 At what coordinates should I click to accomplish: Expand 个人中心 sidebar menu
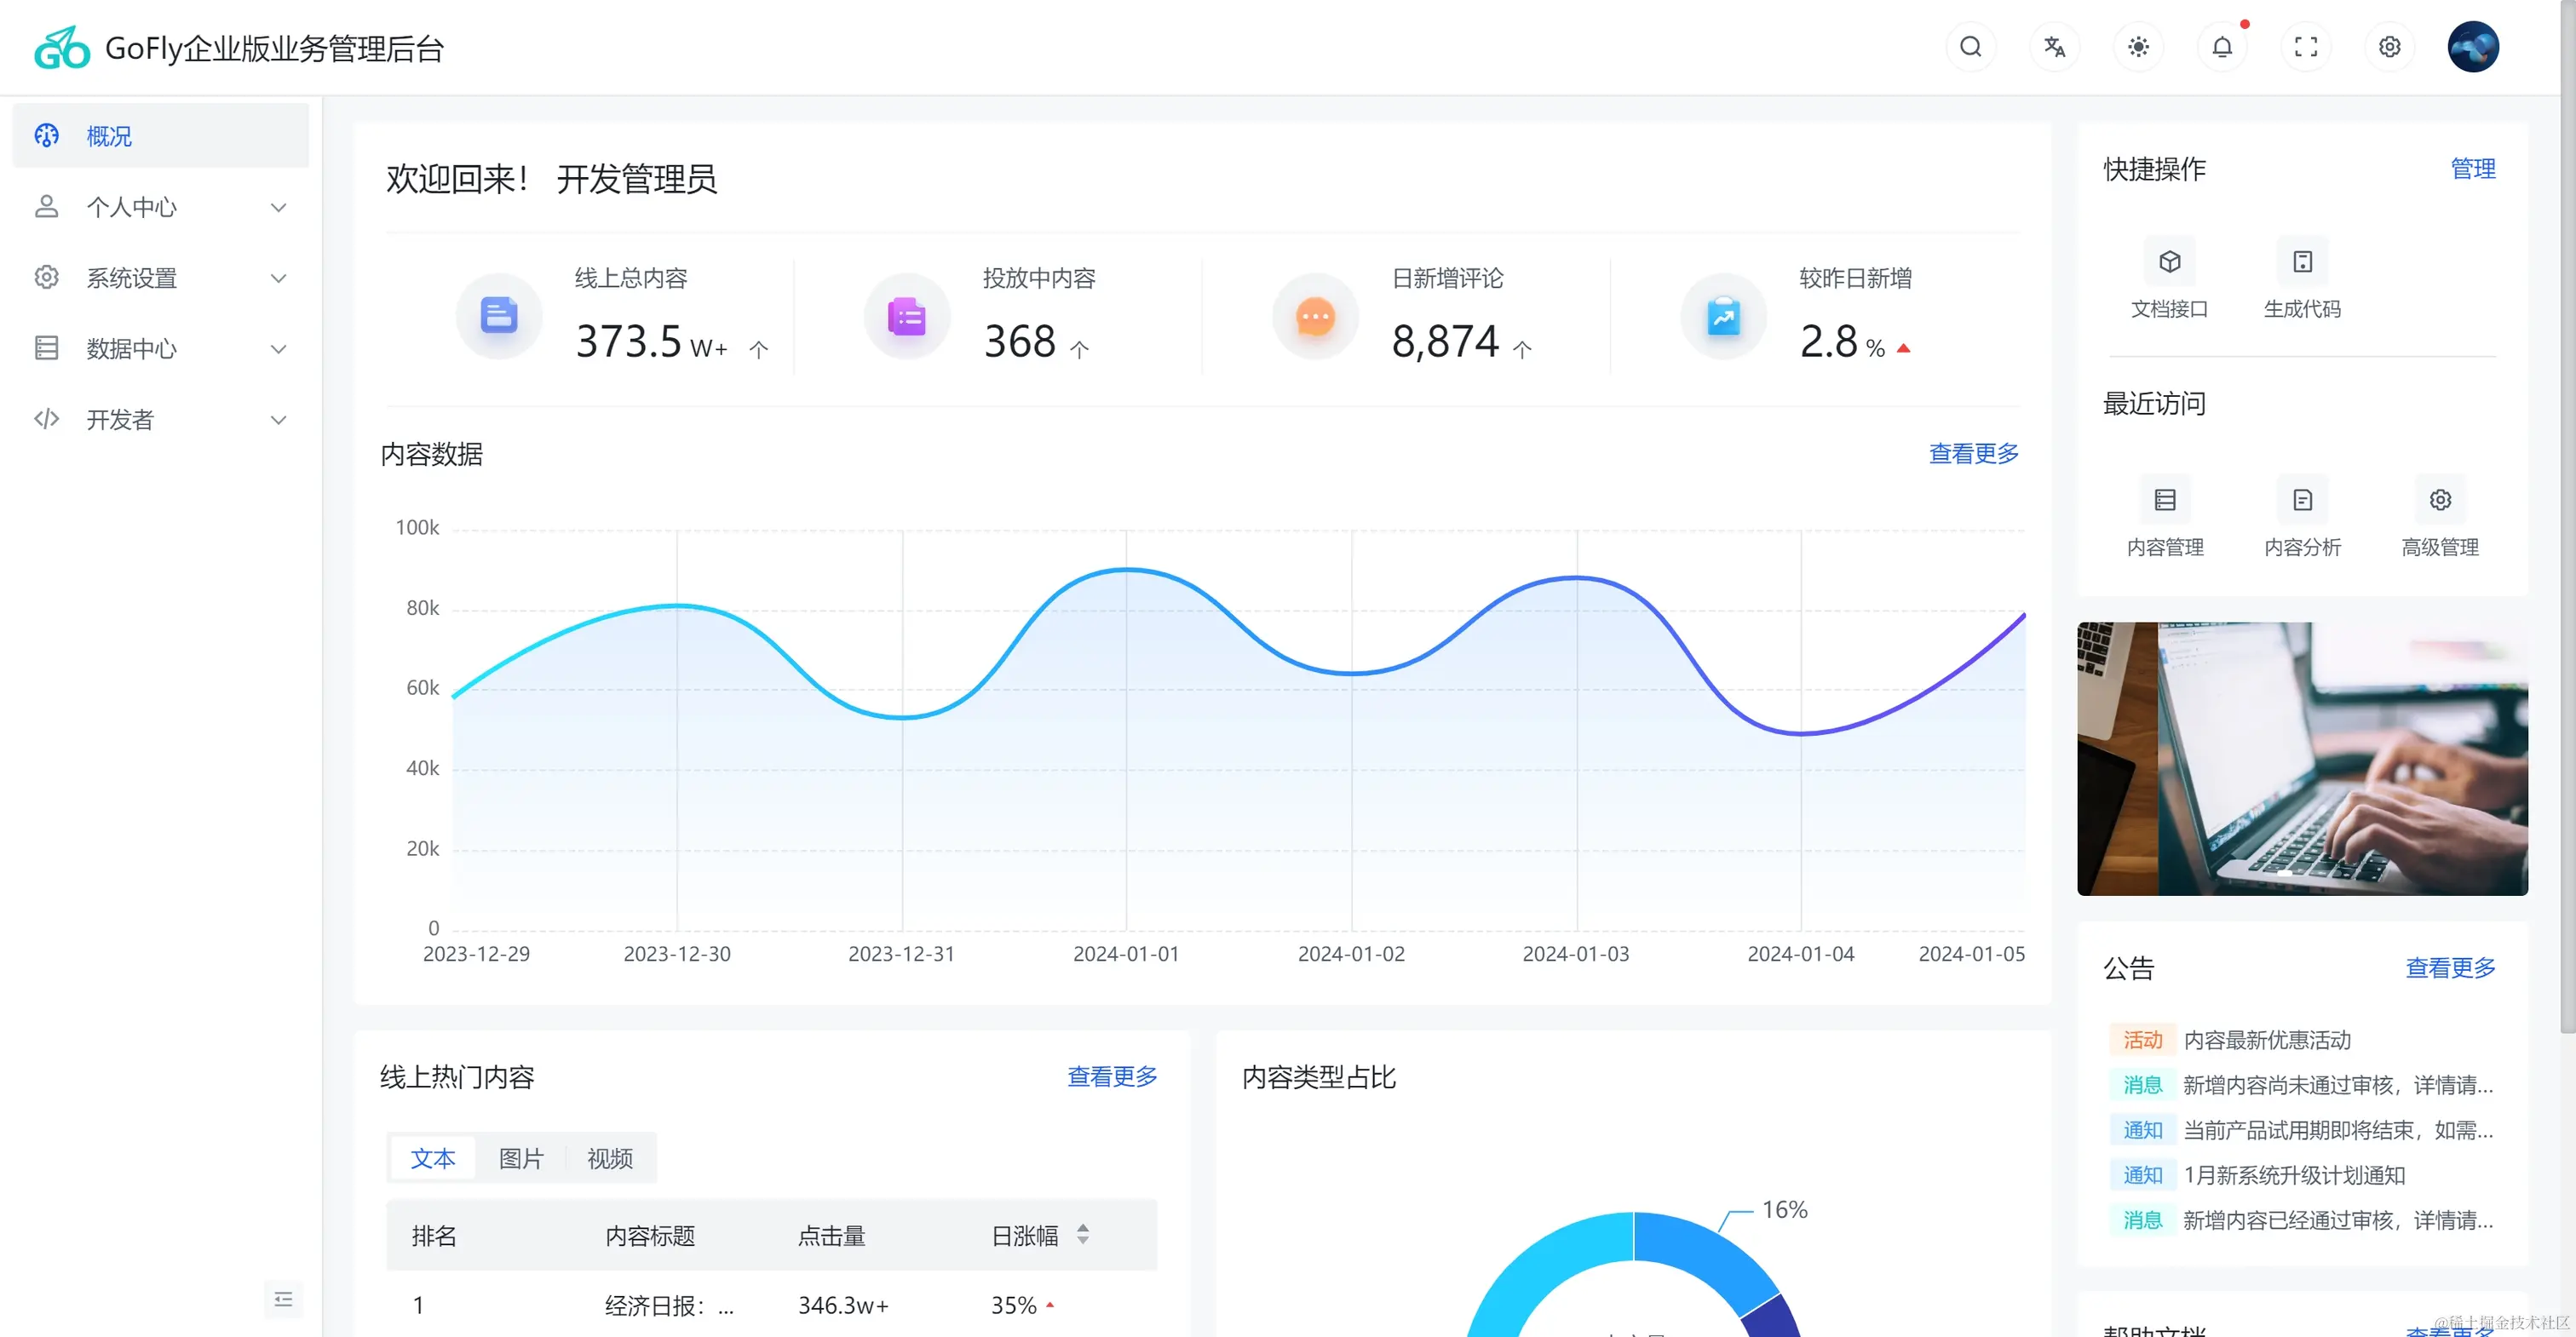tap(160, 207)
